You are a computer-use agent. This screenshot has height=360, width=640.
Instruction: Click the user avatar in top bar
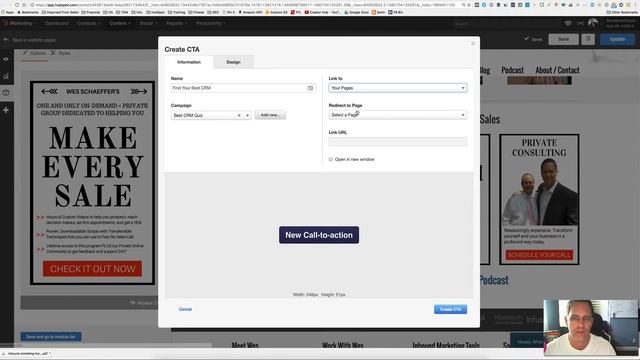[x=593, y=23]
